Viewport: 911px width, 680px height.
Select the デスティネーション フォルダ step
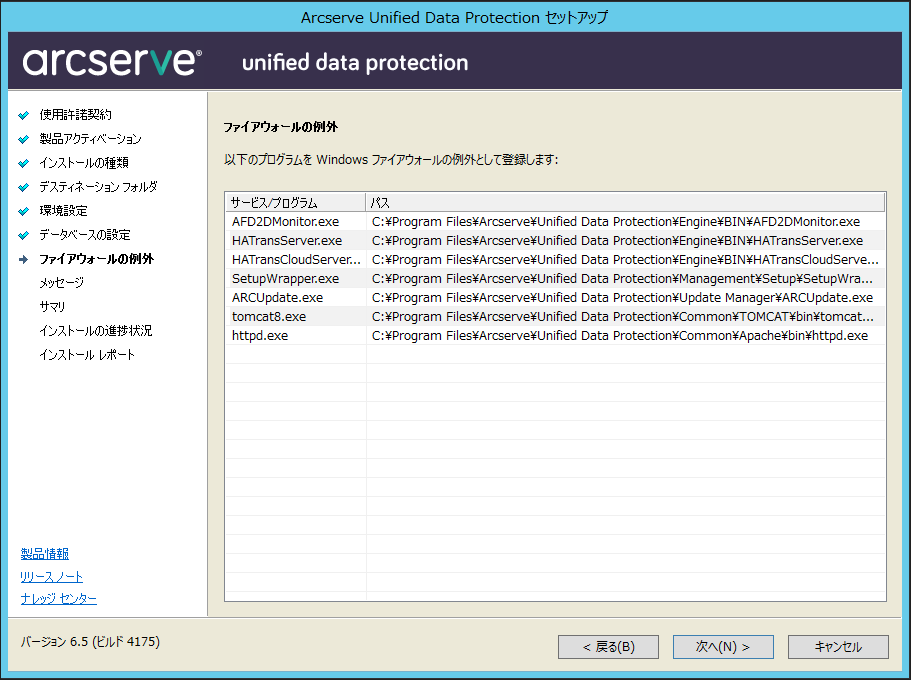98,187
